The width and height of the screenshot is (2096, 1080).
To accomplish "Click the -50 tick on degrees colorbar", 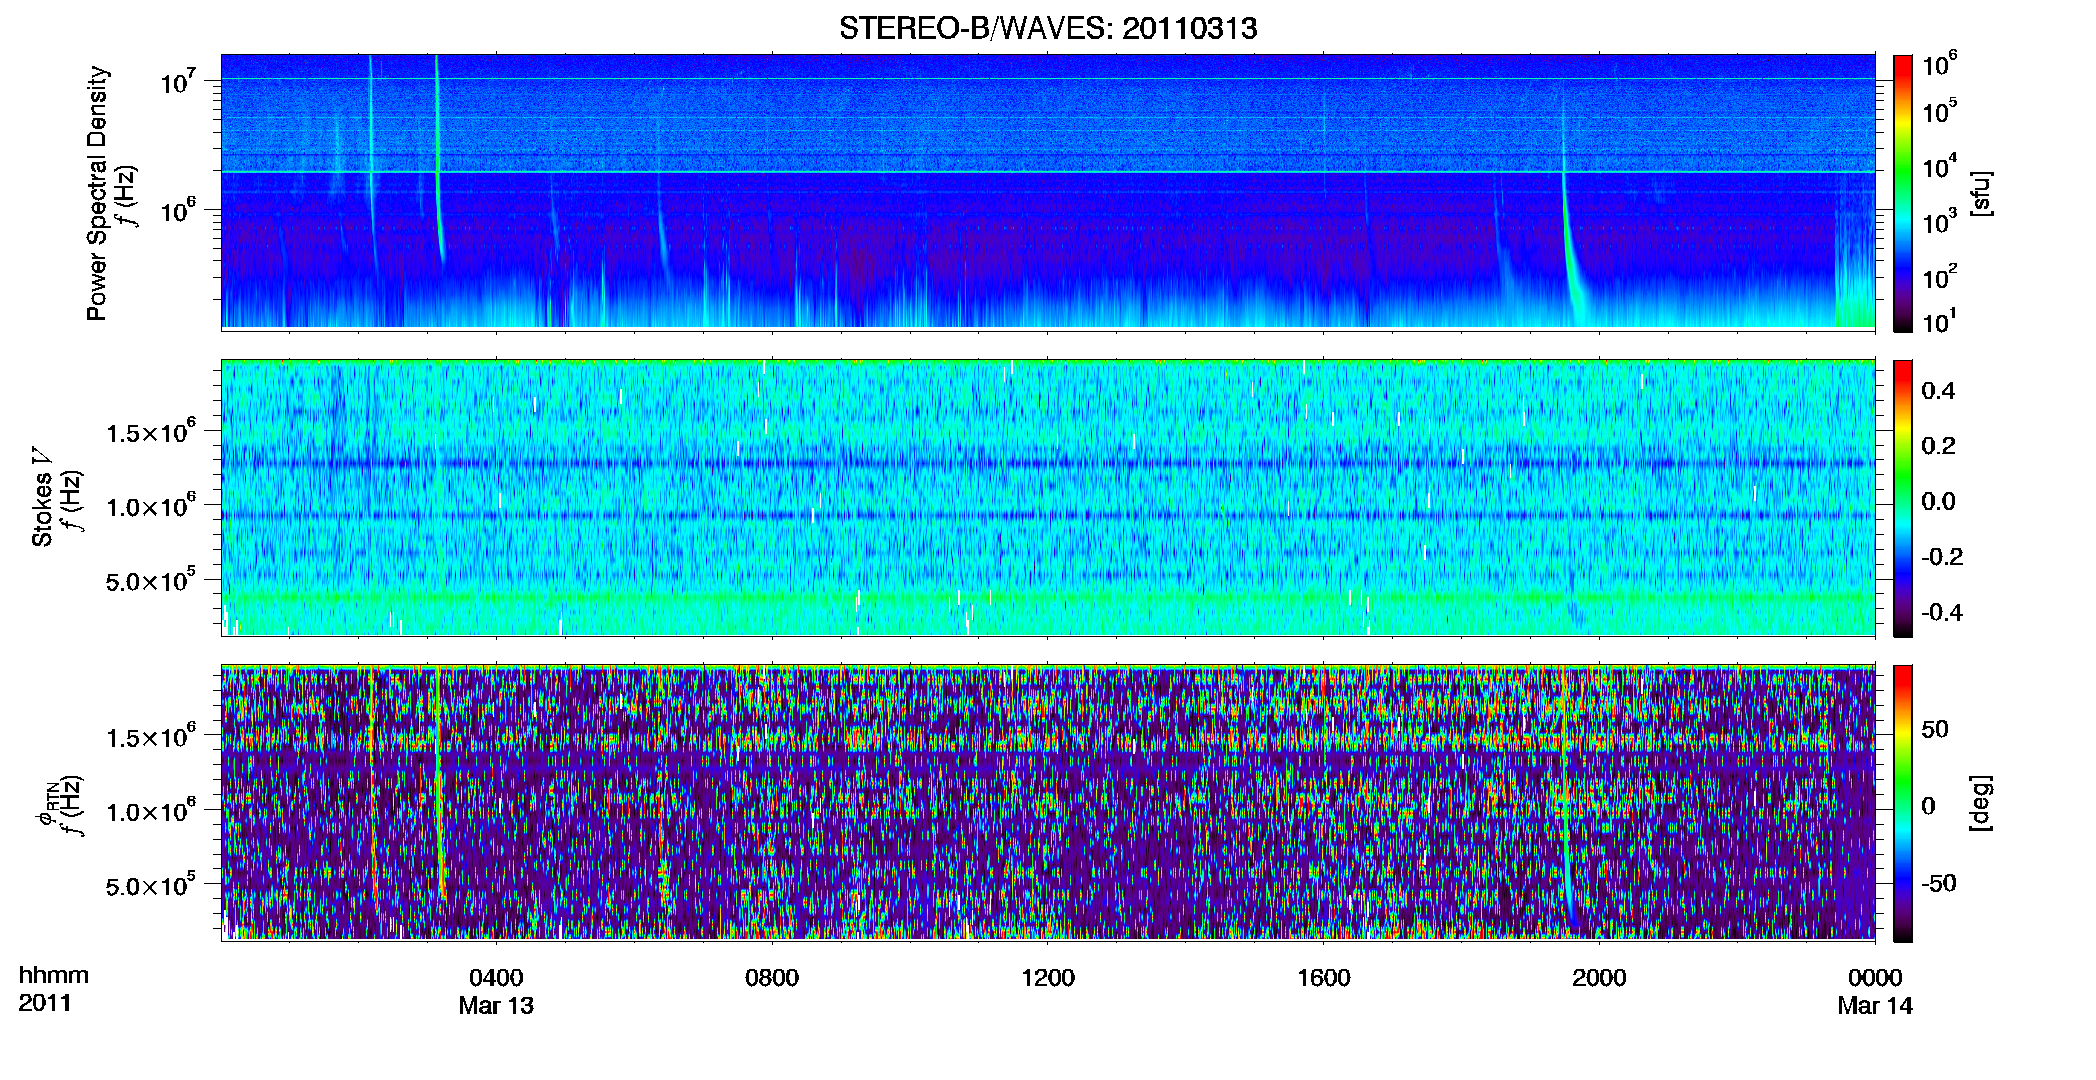I will [1939, 883].
